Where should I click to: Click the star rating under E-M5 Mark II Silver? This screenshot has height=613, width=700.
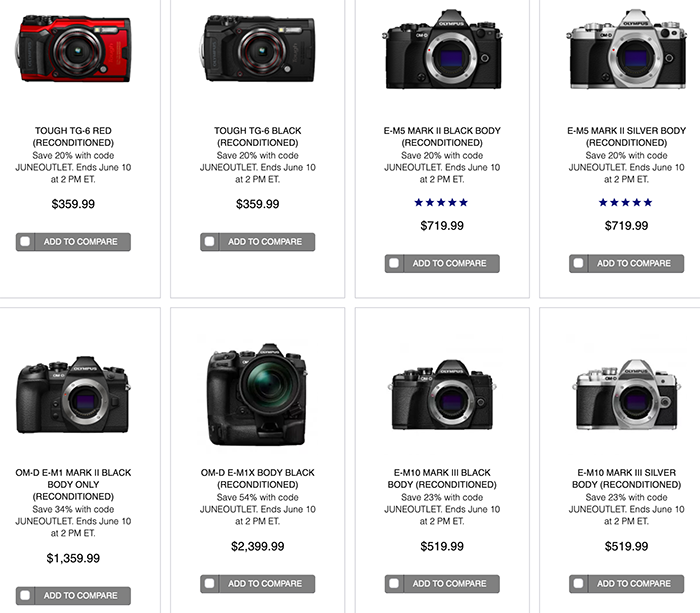(626, 203)
